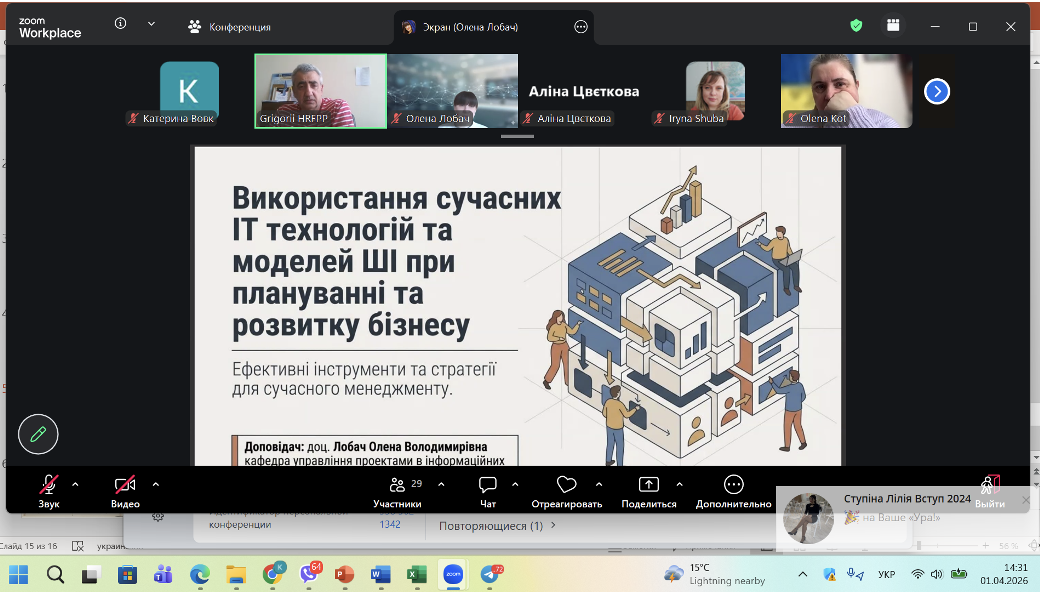Toggle the view layout icon near shield
This screenshot has width=1040, height=592.
(x=893, y=26)
